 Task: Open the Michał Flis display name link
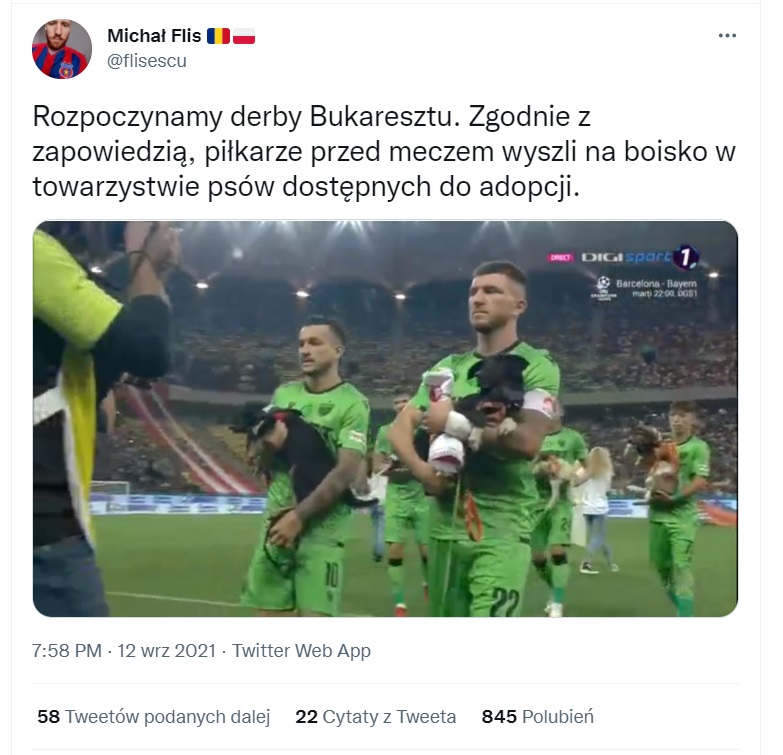tap(154, 36)
